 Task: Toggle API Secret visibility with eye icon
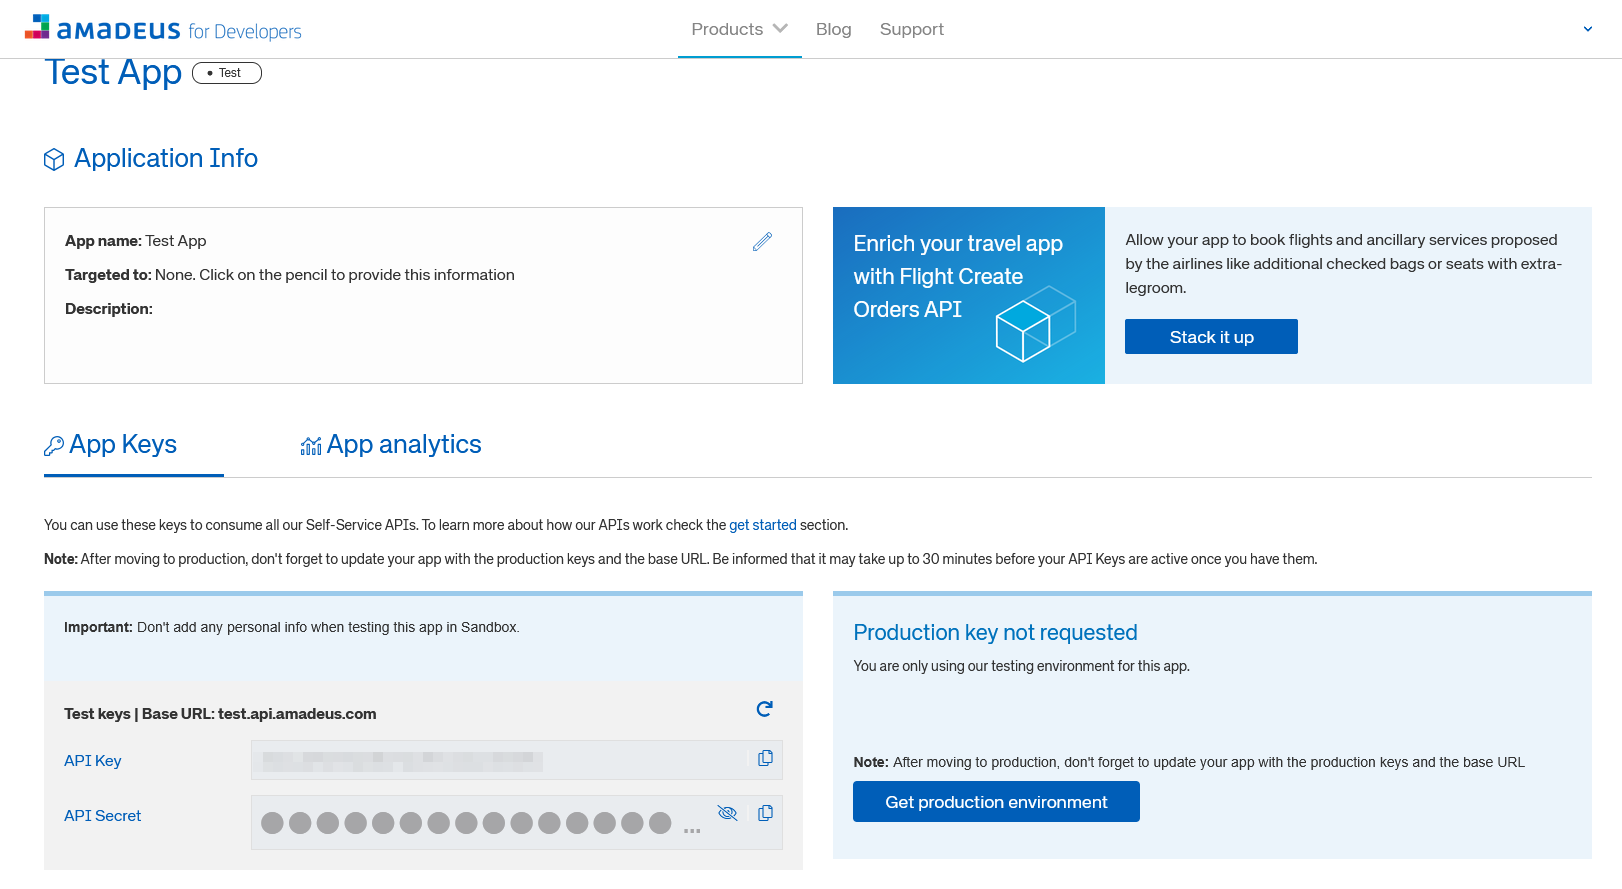(x=727, y=814)
